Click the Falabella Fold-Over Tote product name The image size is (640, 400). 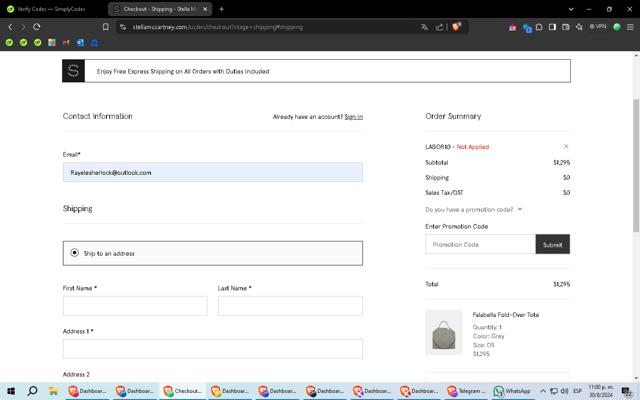point(506,315)
